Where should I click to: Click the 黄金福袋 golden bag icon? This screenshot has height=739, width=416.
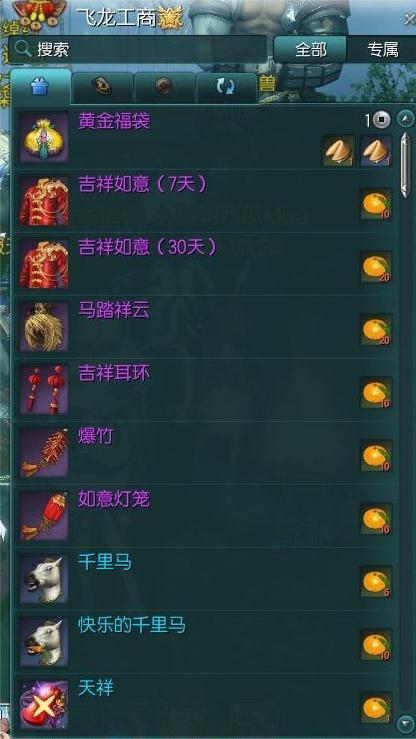(44, 138)
